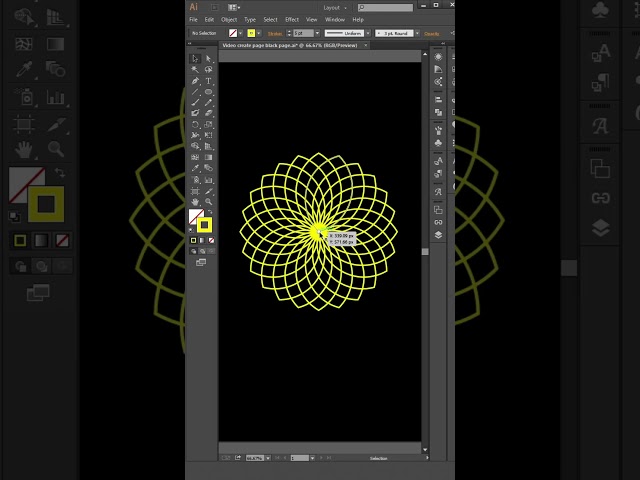Open the Layers panel icon
The width and height of the screenshot is (640, 480).
[x=438, y=235]
